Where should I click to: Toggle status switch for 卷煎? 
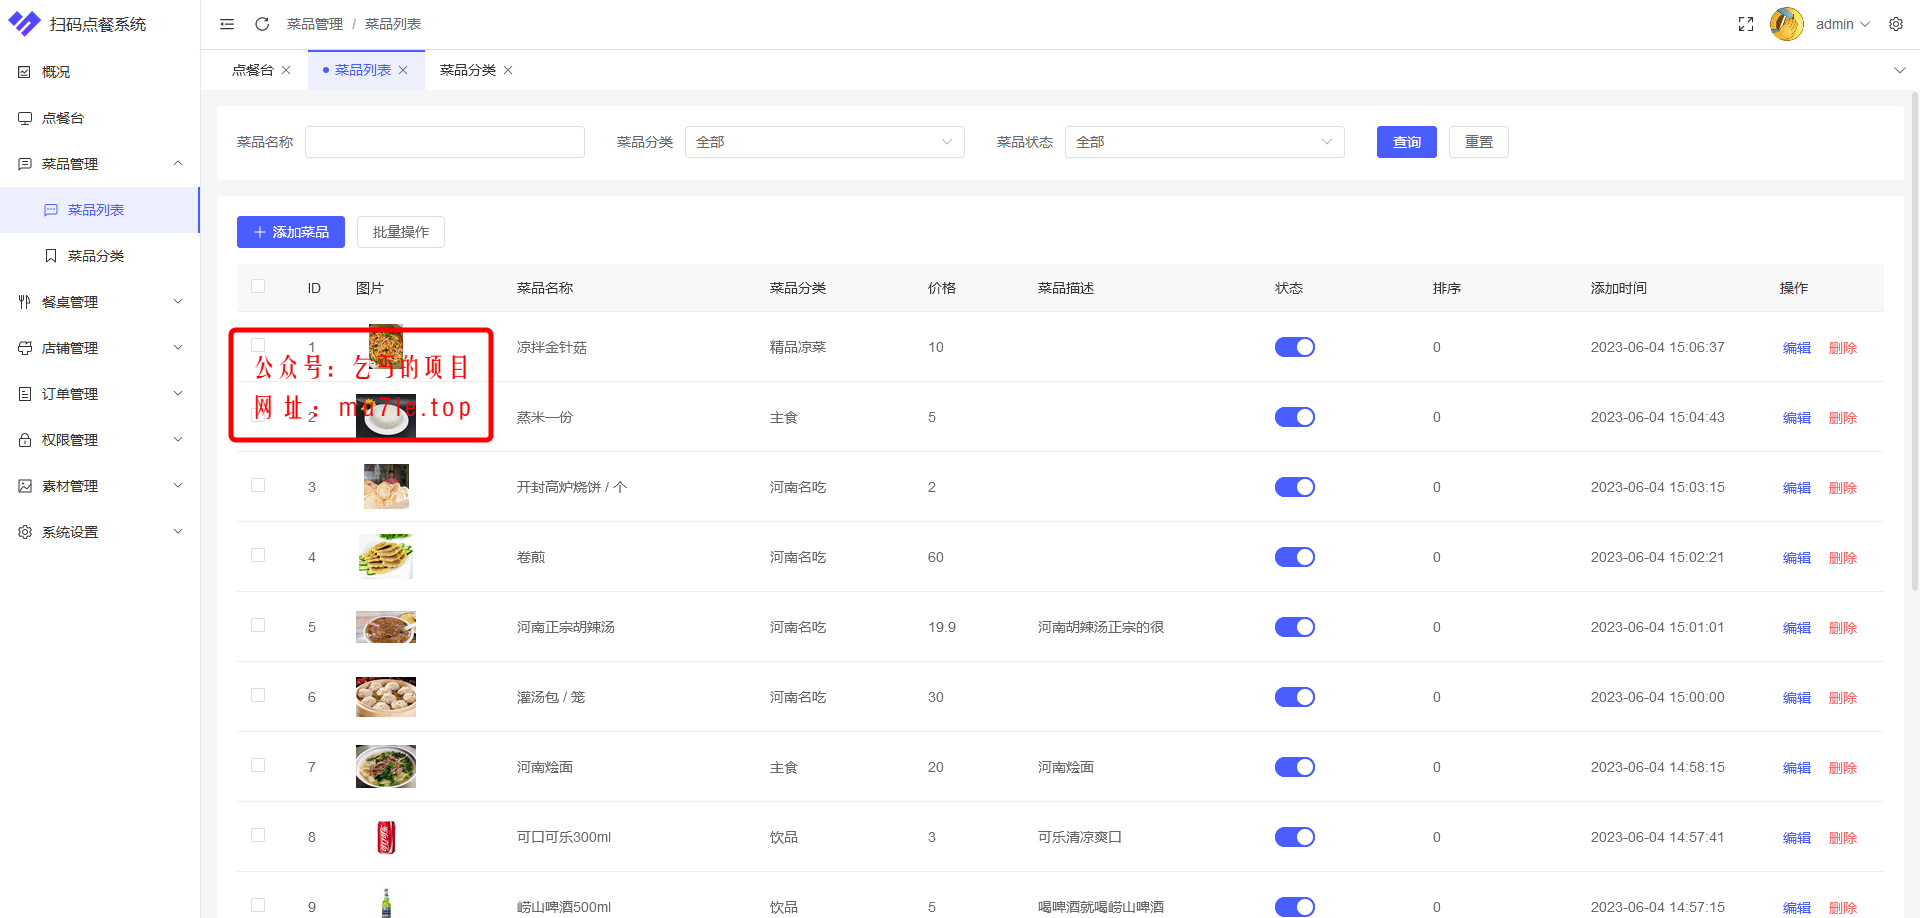coord(1295,557)
